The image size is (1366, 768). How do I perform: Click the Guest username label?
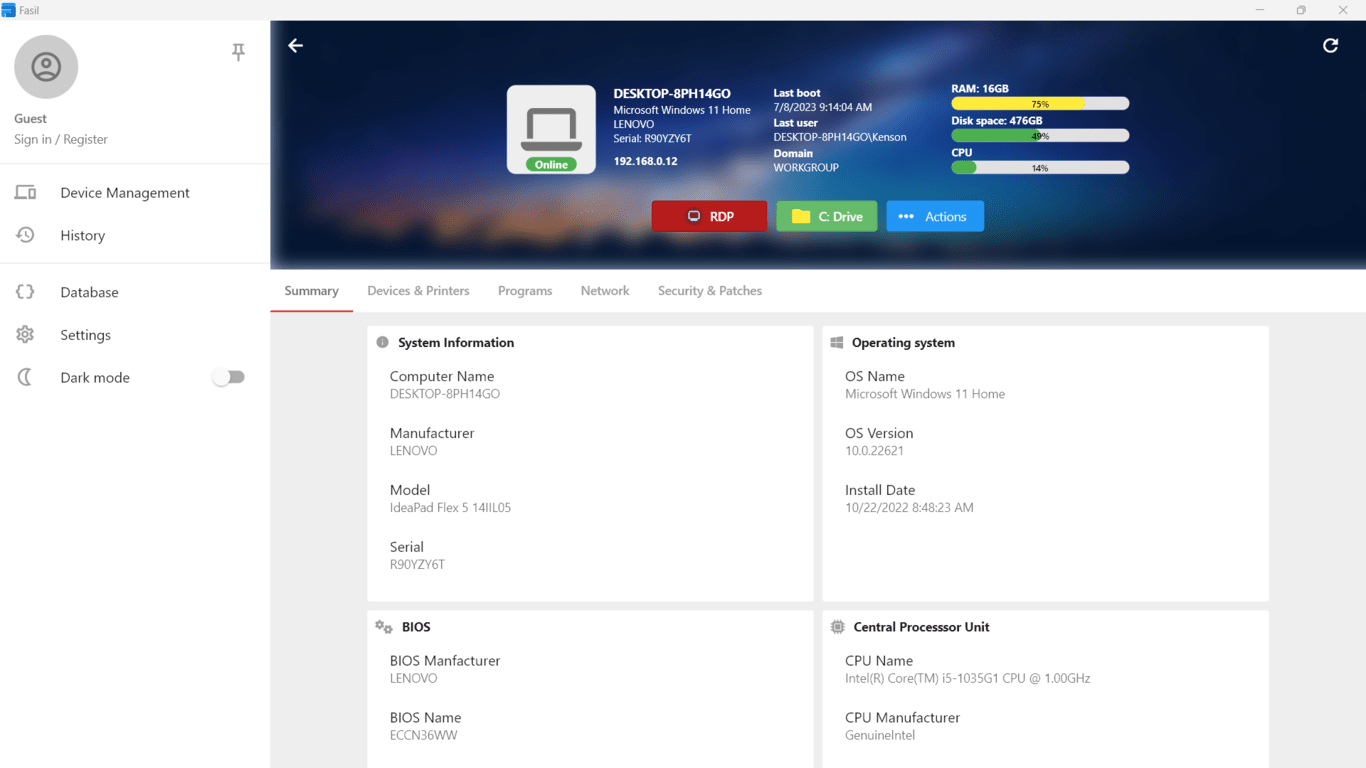30,118
